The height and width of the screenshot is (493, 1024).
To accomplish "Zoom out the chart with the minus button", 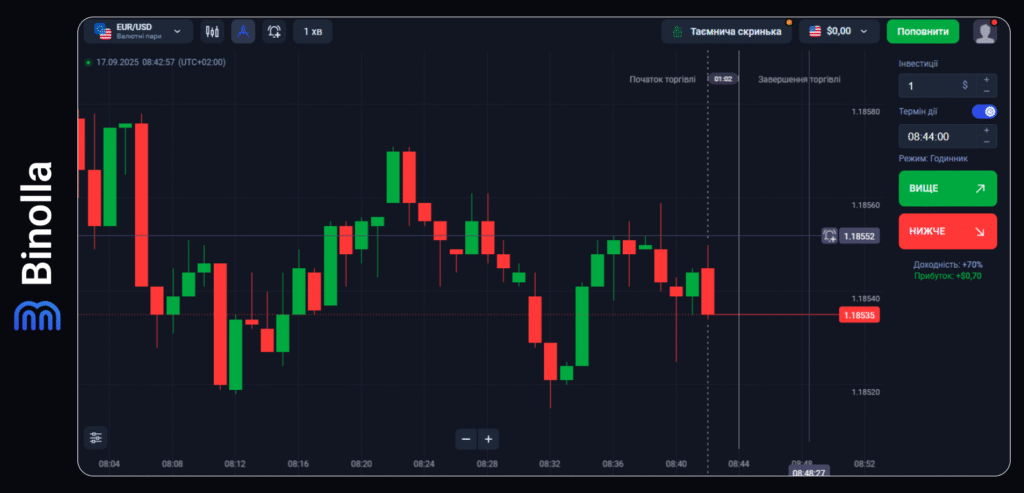I will [x=466, y=438].
